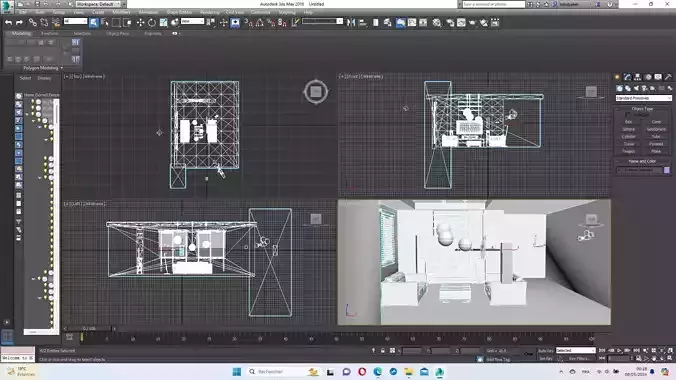Viewport: 676px width, 380px height.
Task: Activate the Select and Place tool
Action: click(x=175, y=22)
